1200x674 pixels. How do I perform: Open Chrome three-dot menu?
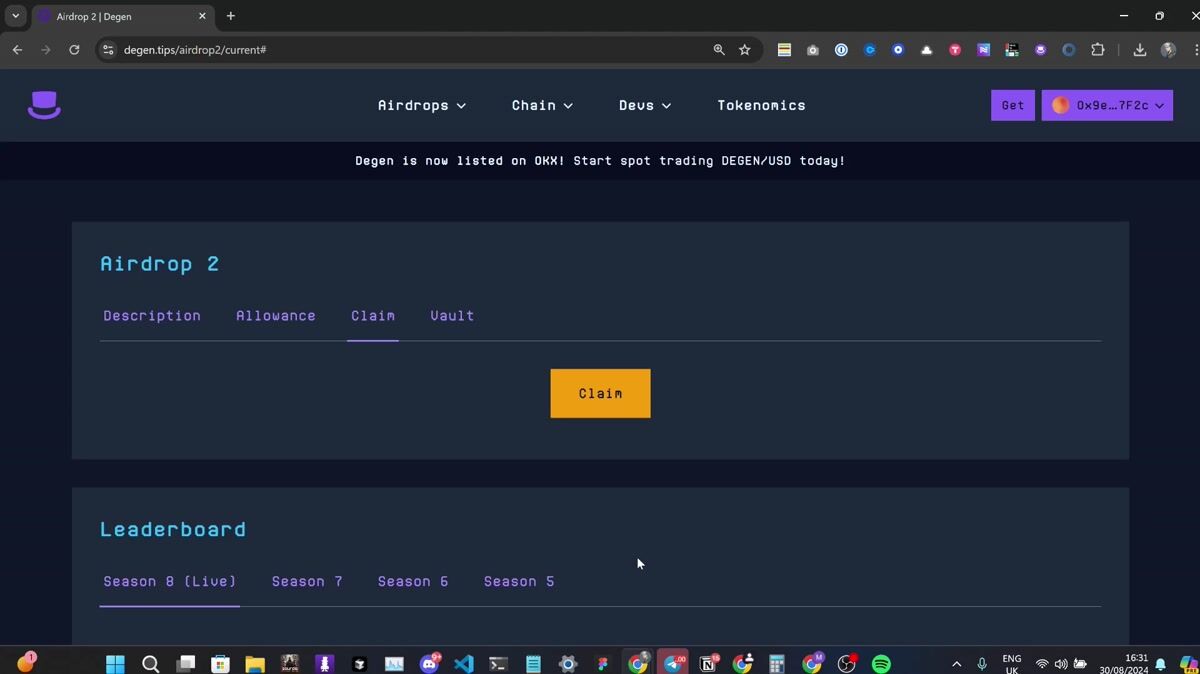[x=1195, y=50]
